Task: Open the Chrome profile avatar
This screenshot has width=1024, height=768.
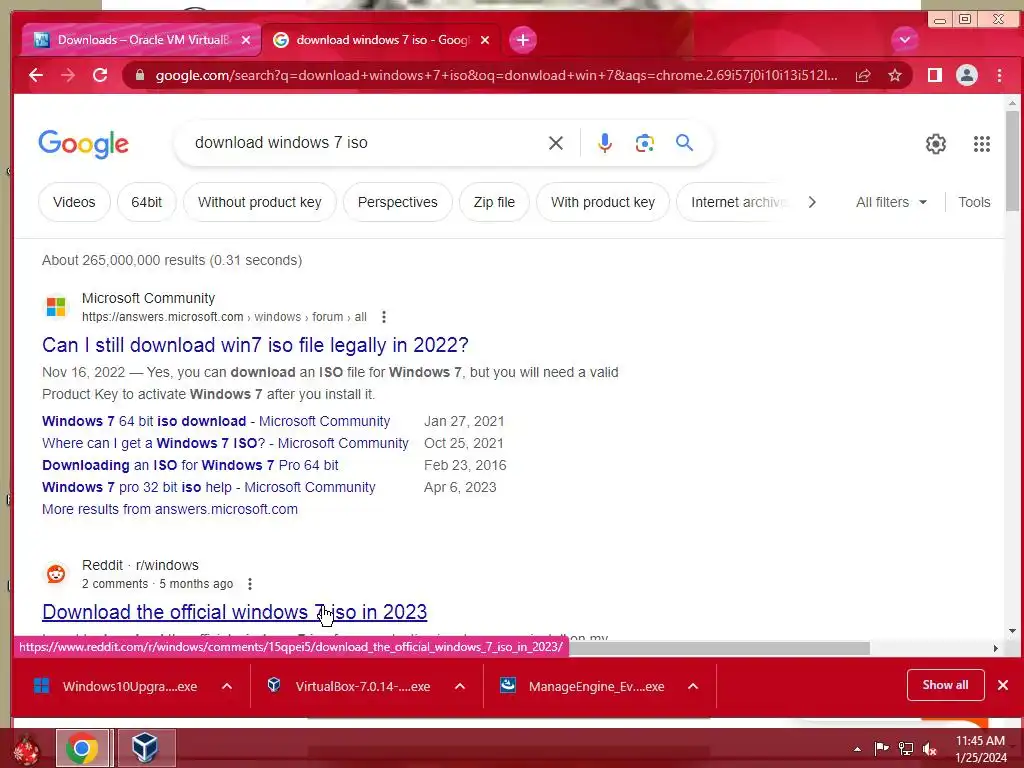Action: coord(967,75)
